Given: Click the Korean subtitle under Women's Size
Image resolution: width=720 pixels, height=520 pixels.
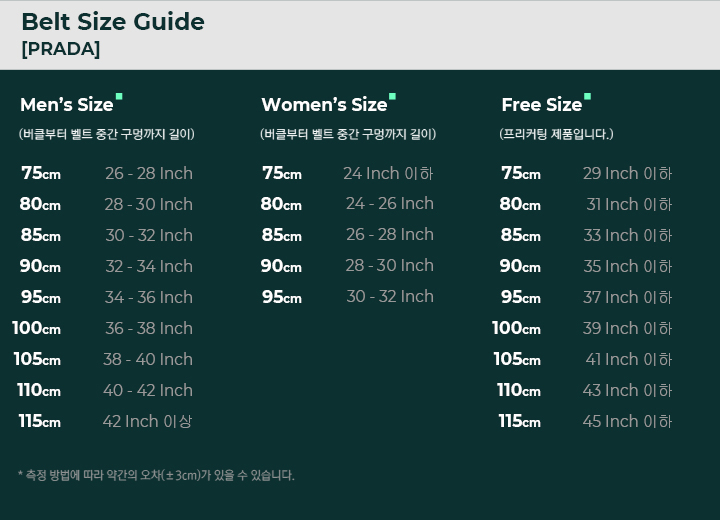Looking at the screenshot, I should click(x=348, y=134).
